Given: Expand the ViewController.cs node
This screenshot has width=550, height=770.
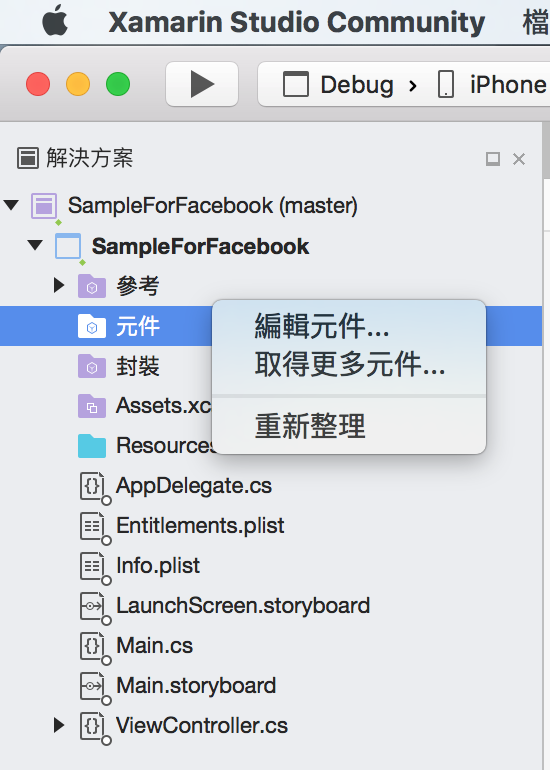Looking at the screenshot, I should point(59,725).
